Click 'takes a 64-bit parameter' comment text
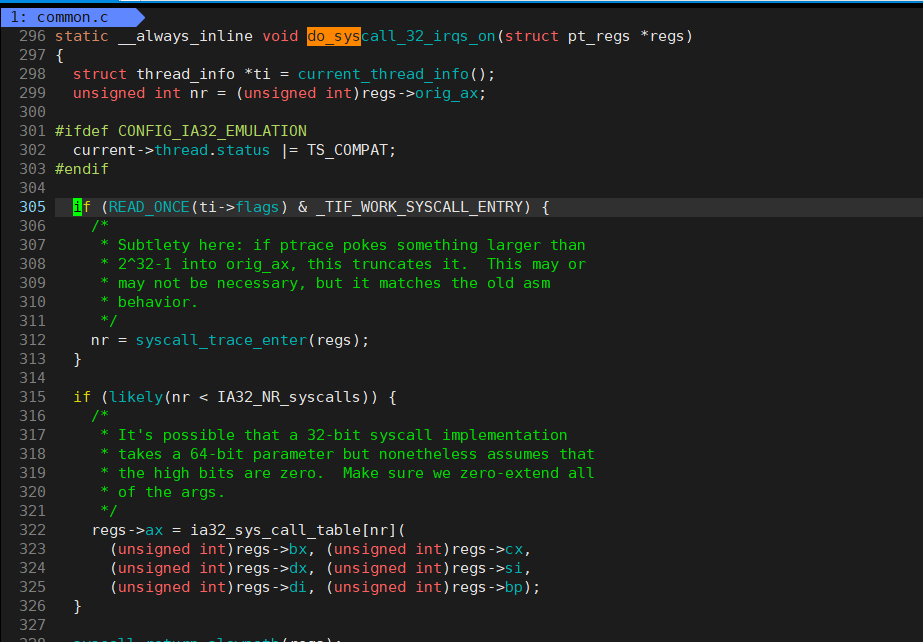 pyautogui.click(x=225, y=454)
